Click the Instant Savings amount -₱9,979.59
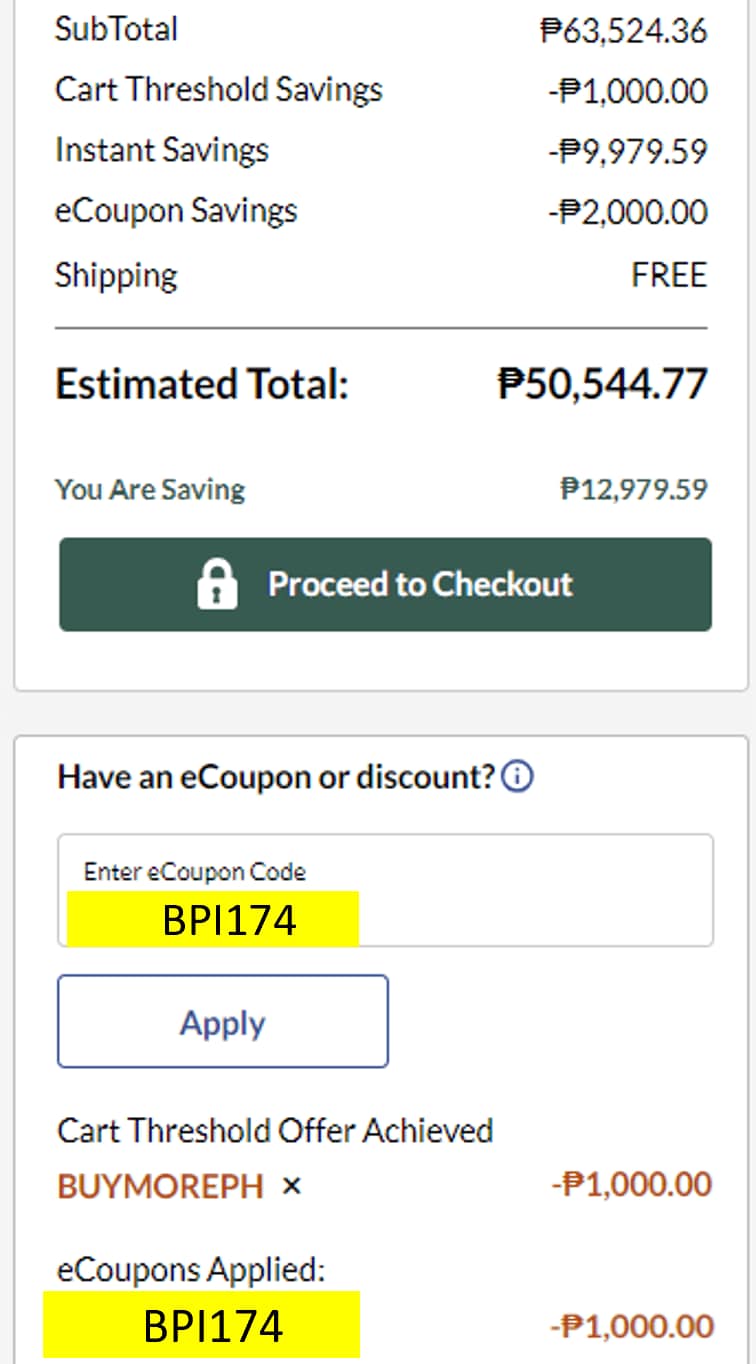 [627, 152]
